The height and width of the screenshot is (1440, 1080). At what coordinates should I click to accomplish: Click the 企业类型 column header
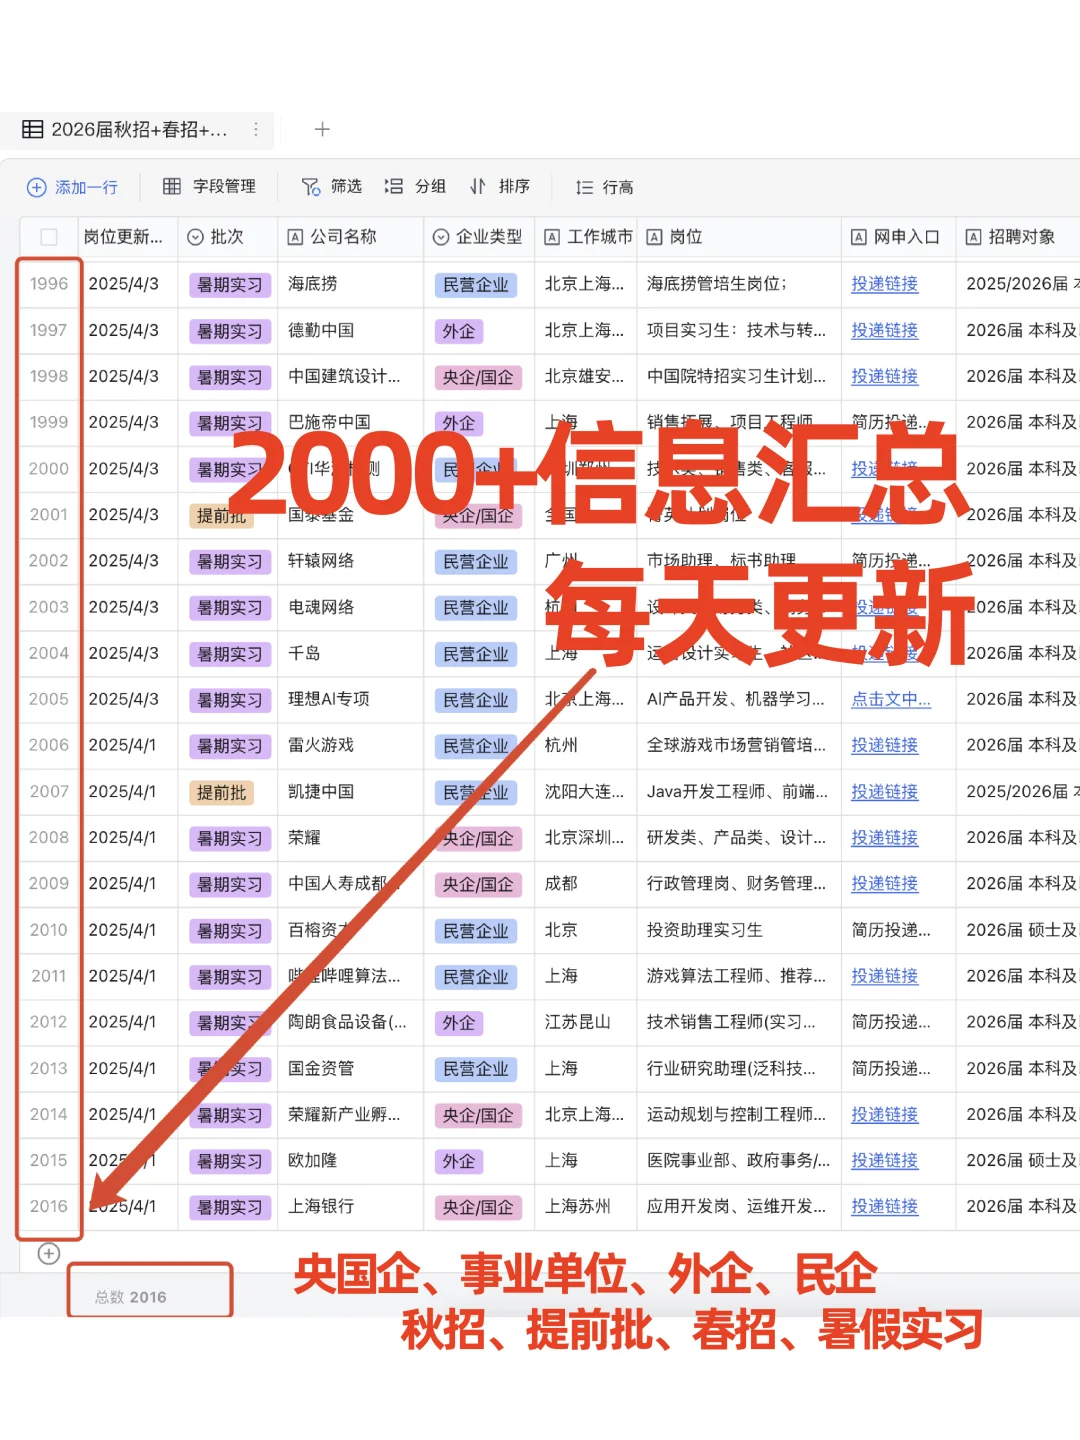[x=478, y=237]
